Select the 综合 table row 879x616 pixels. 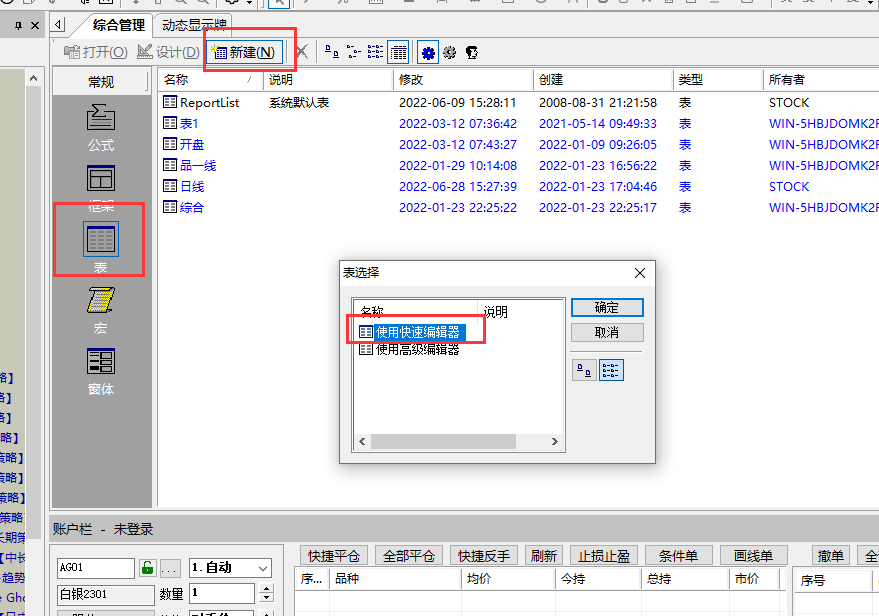pyautogui.click(x=519, y=207)
